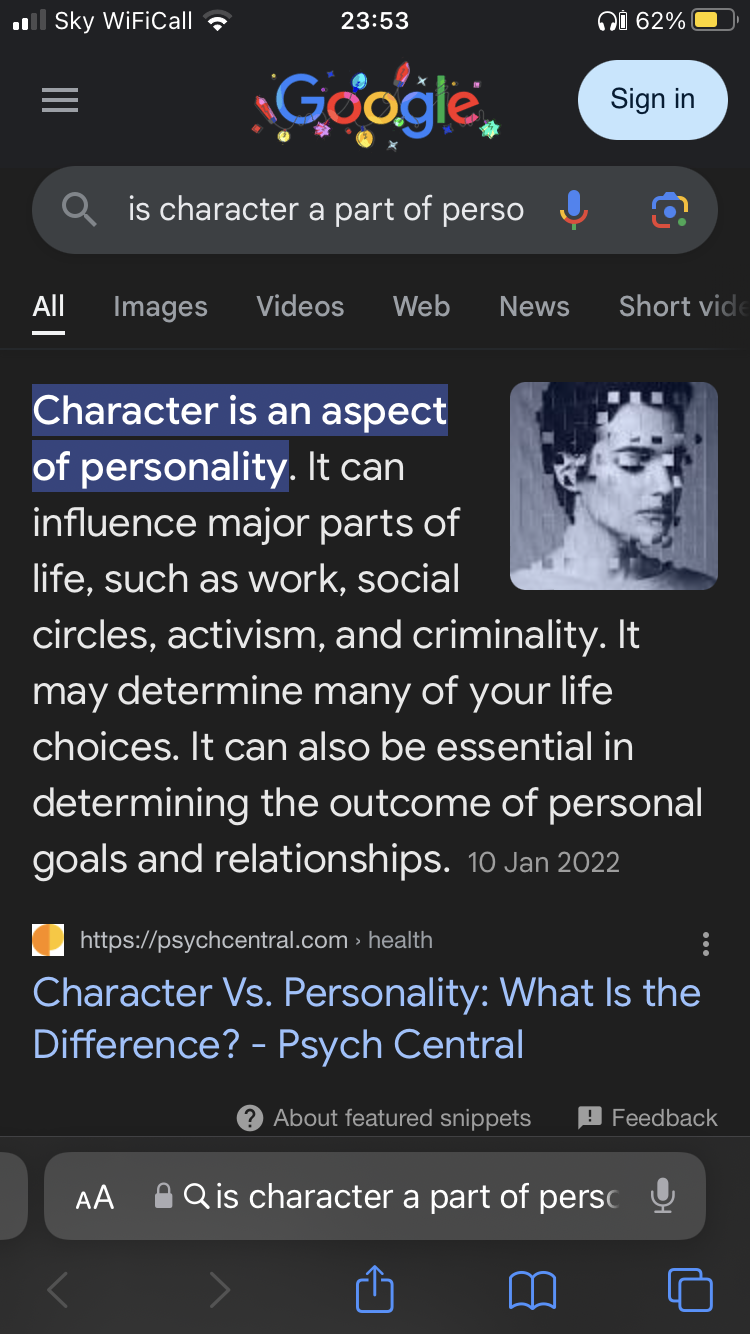Image resolution: width=750 pixels, height=1334 pixels.
Task: Select the News tab
Action: click(534, 306)
